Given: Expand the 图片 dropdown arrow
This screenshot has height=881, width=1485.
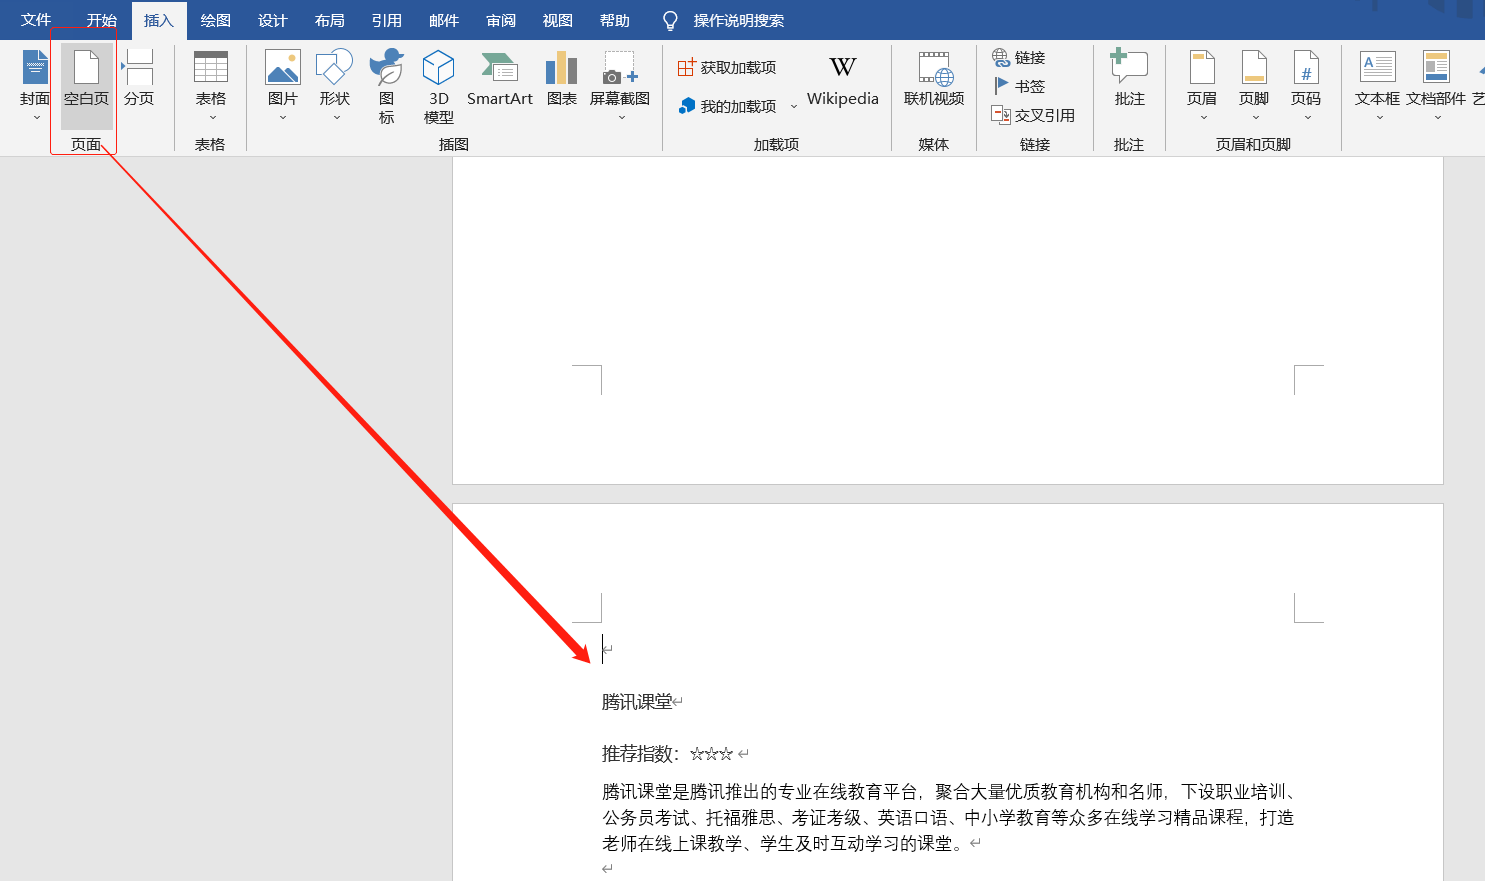Looking at the screenshot, I should click(283, 118).
